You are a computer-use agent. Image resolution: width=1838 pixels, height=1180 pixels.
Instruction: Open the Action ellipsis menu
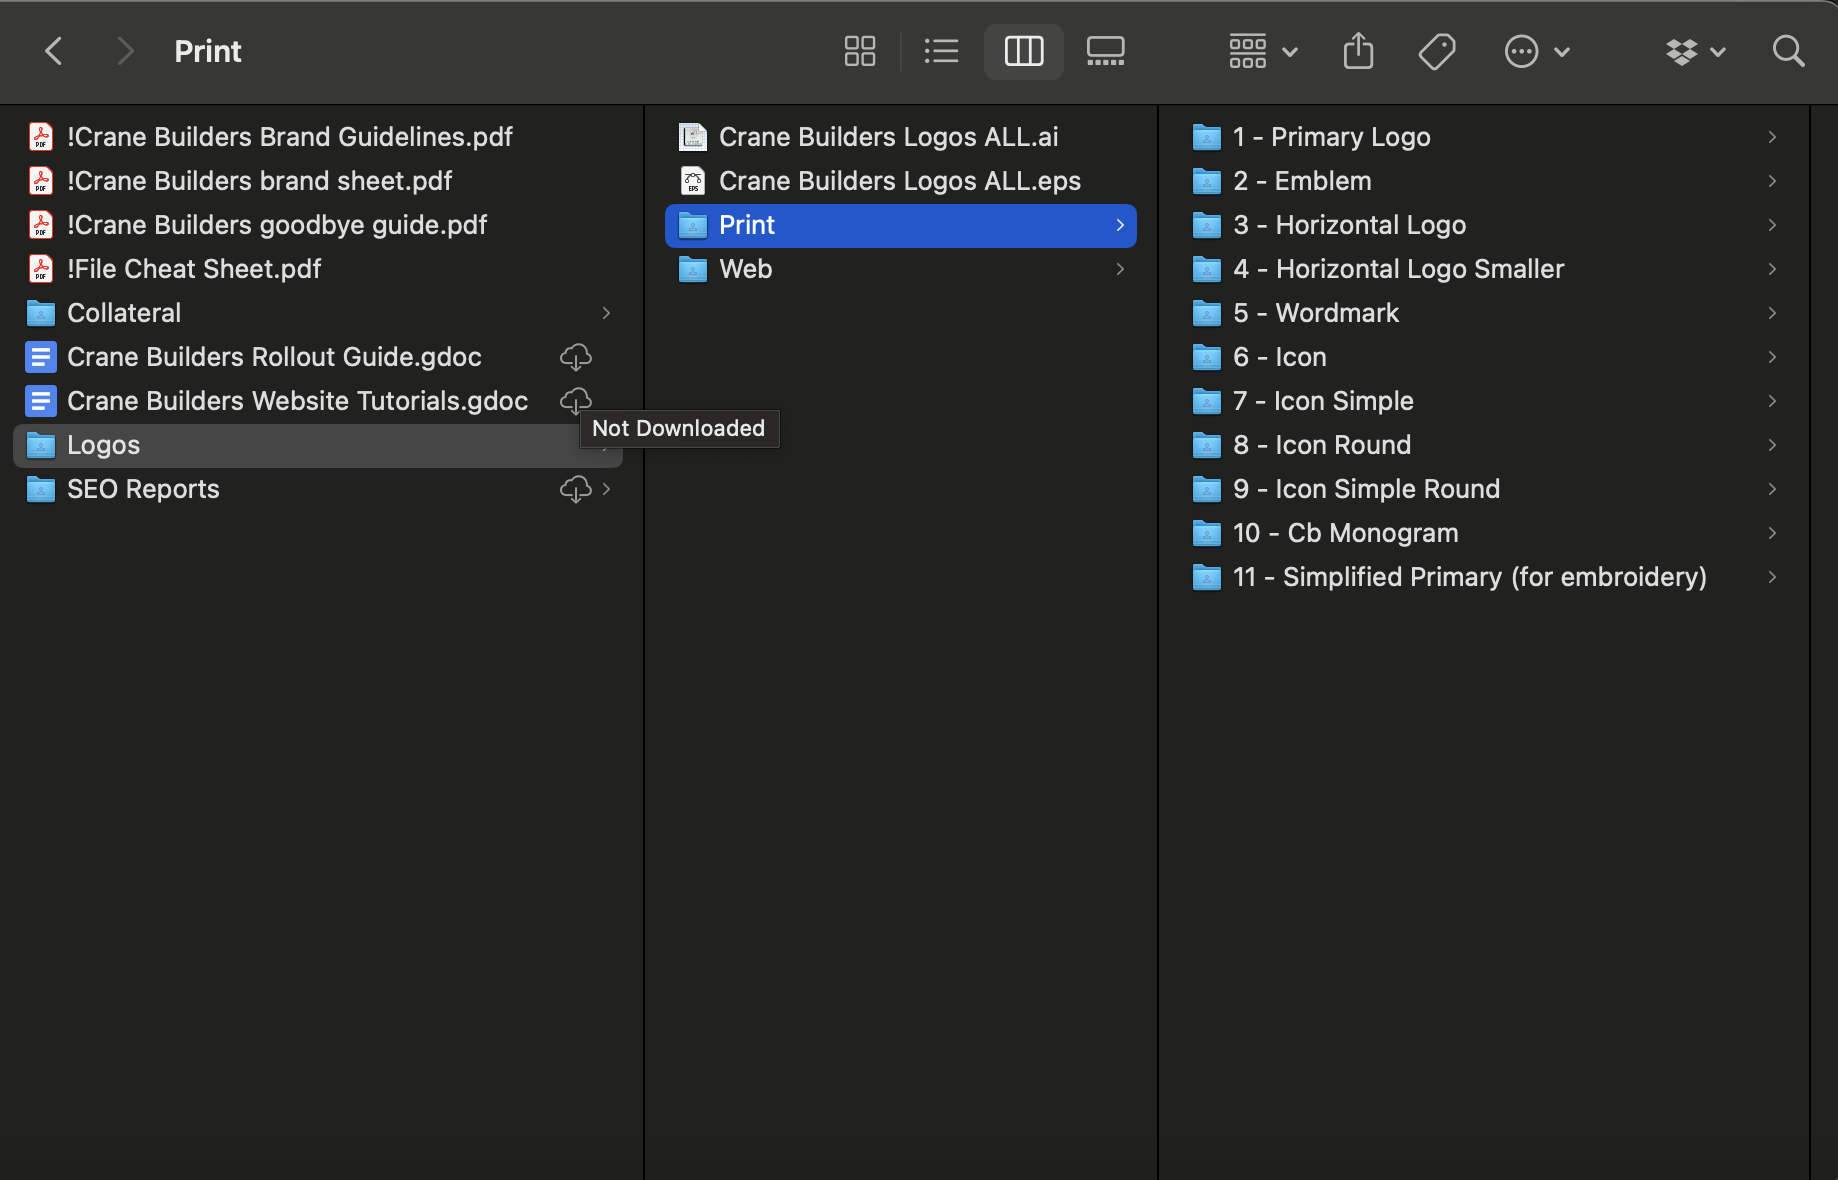[x=1537, y=51]
